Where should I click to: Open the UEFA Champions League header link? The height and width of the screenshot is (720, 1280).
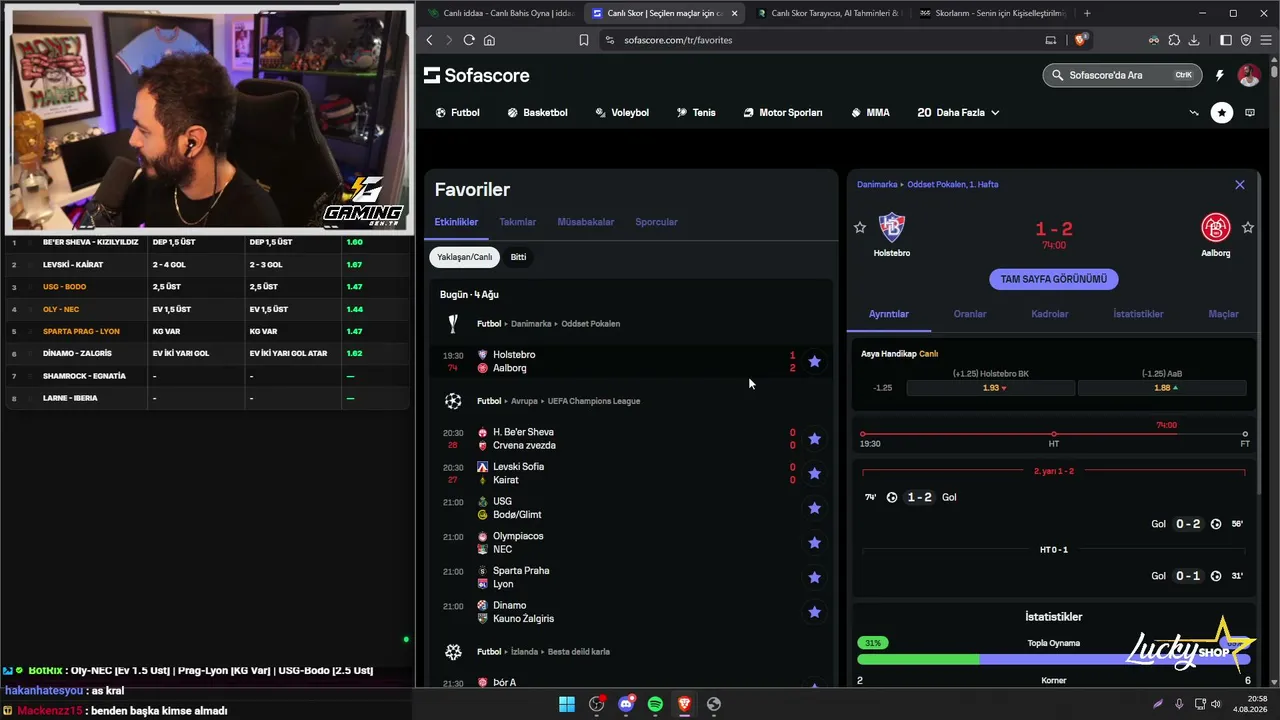[x=594, y=401]
